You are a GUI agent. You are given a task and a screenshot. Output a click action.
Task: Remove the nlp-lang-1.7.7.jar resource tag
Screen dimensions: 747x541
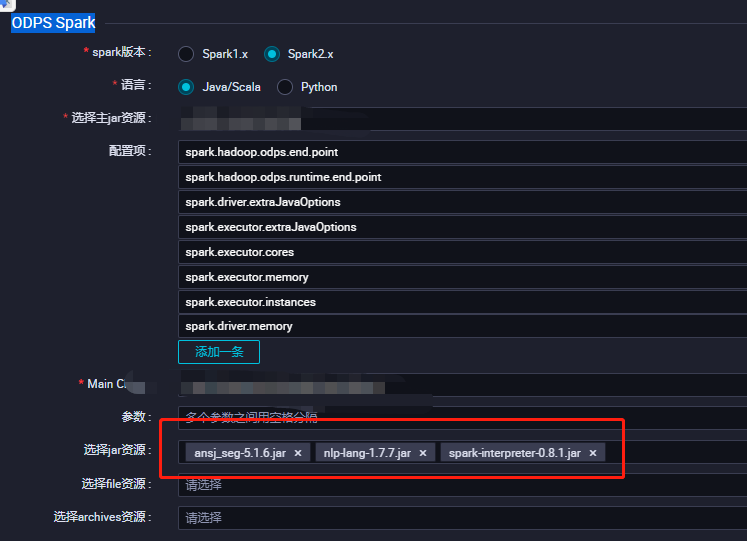coord(423,453)
